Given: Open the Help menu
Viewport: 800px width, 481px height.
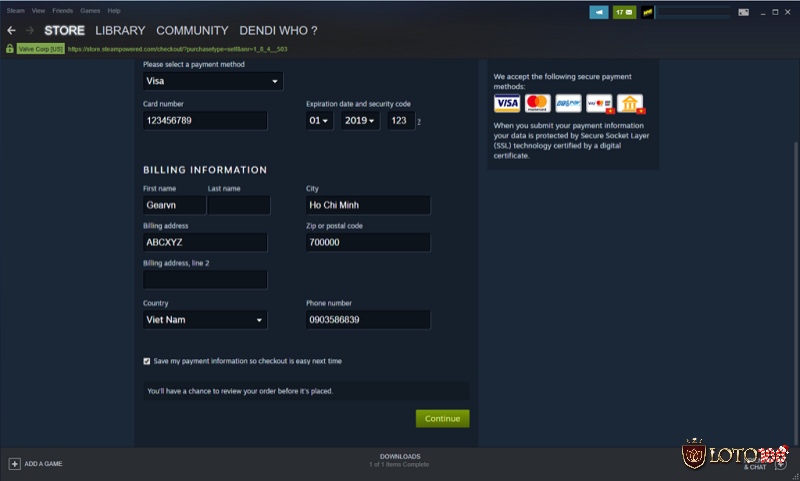Looking at the screenshot, I should (x=114, y=11).
